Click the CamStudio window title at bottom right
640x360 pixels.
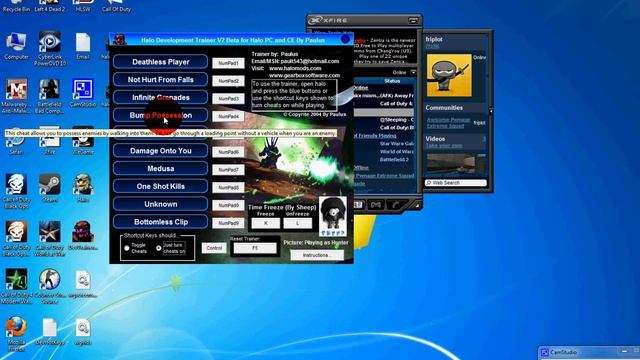(564, 352)
